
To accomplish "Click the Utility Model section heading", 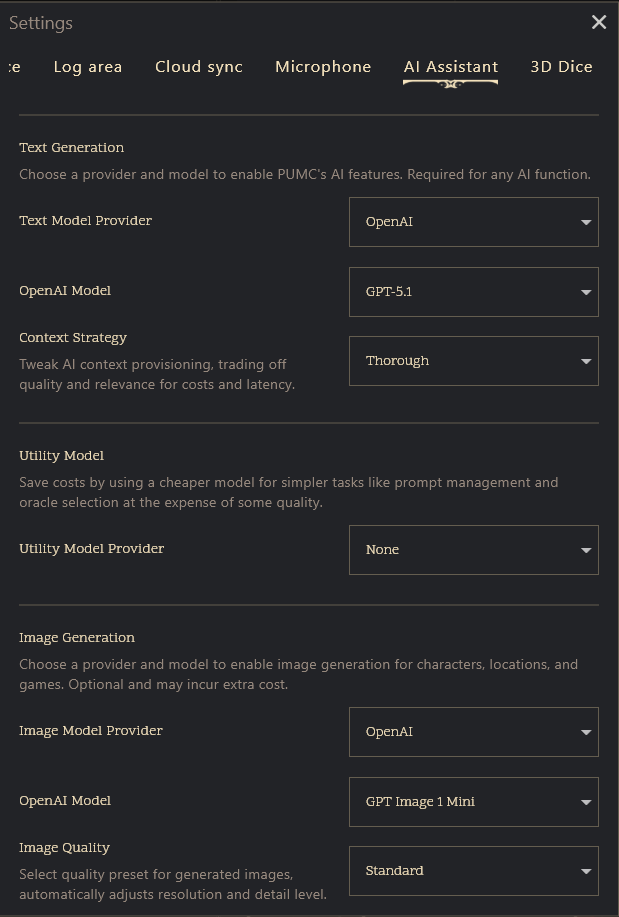I will click(x=62, y=456).
